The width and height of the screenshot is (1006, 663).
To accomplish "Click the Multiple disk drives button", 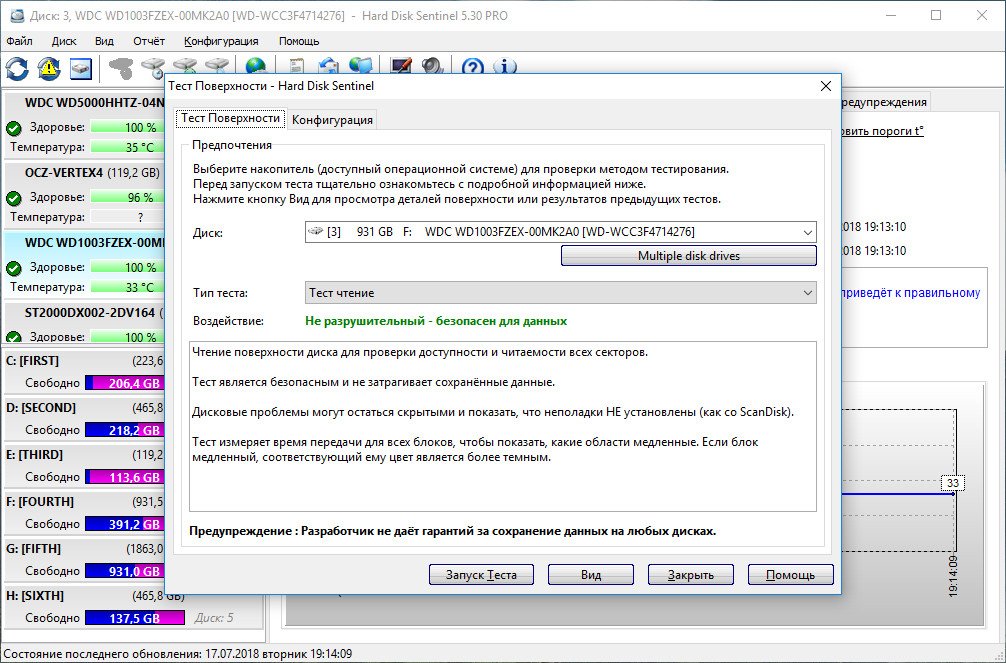I will 688,255.
